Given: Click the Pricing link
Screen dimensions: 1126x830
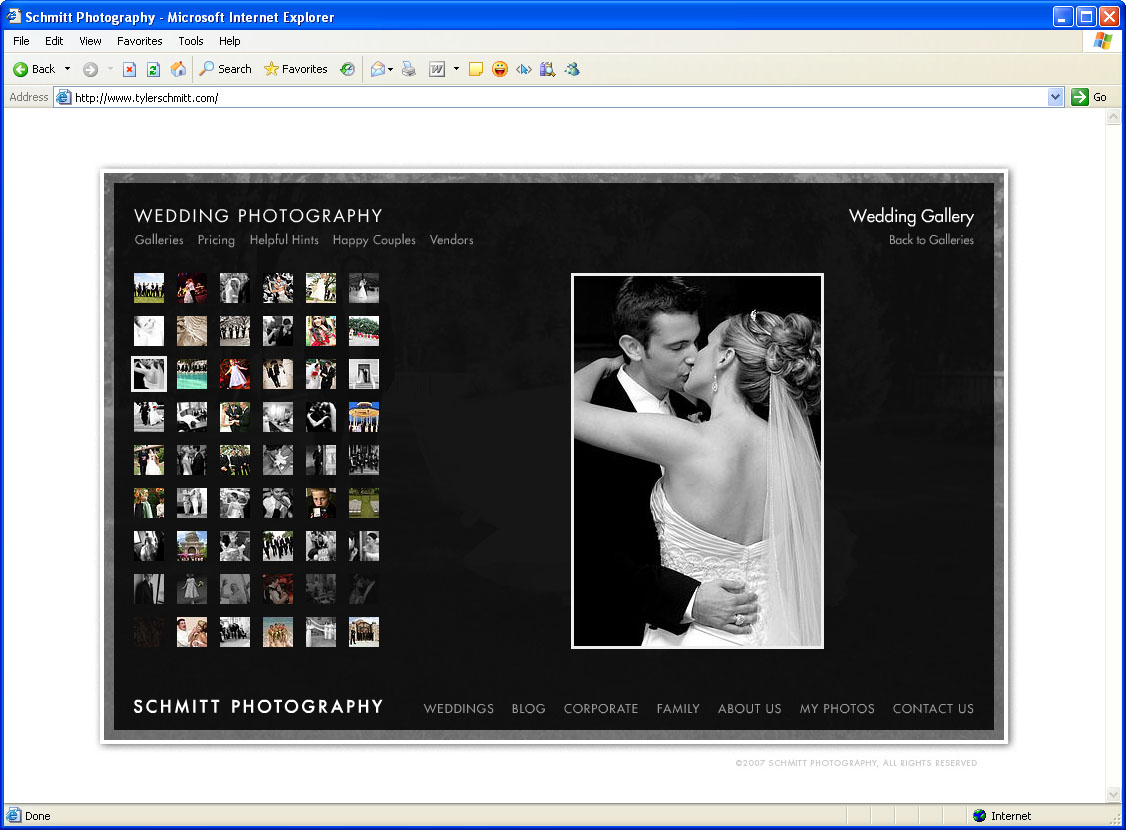Looking at the screenshot, I should tap(216, 240).
